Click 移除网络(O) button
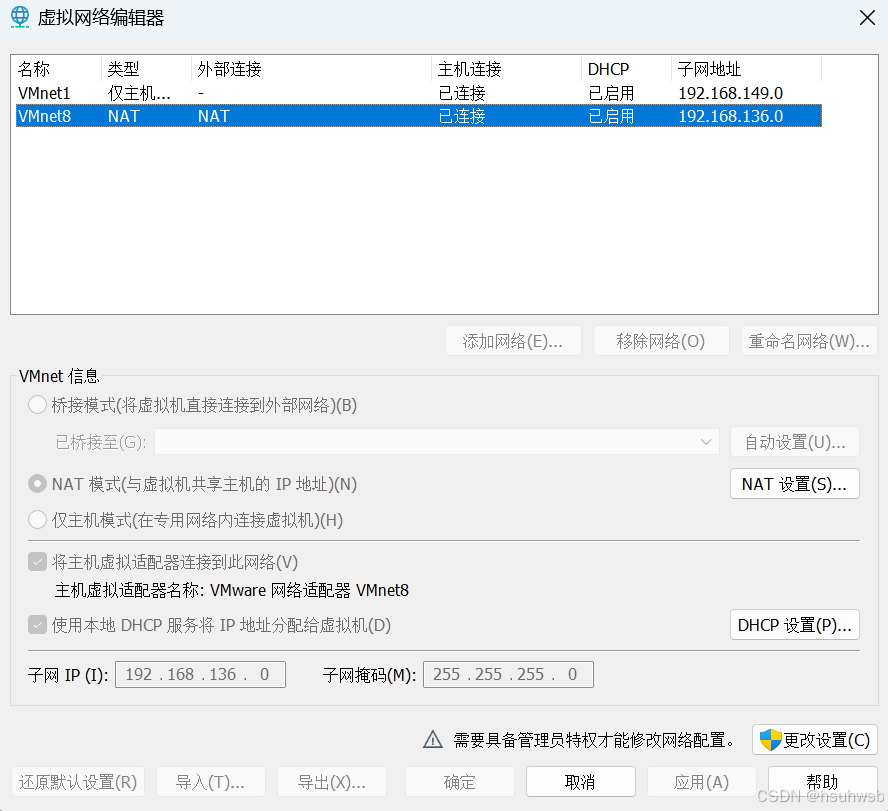The height and width of the screenshot is (811, 888). [x=661, y=341]
